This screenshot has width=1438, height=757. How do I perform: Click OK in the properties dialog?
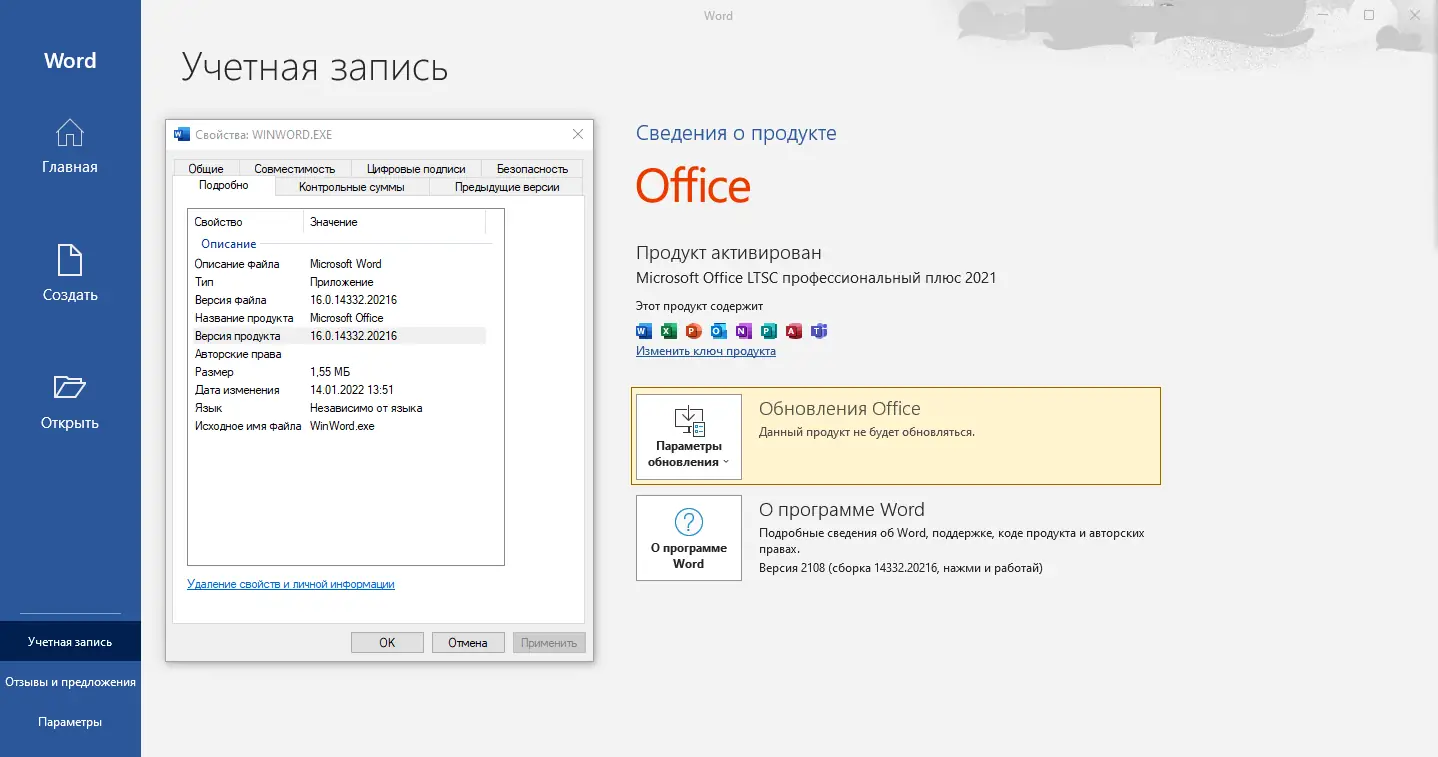(387, 643)
